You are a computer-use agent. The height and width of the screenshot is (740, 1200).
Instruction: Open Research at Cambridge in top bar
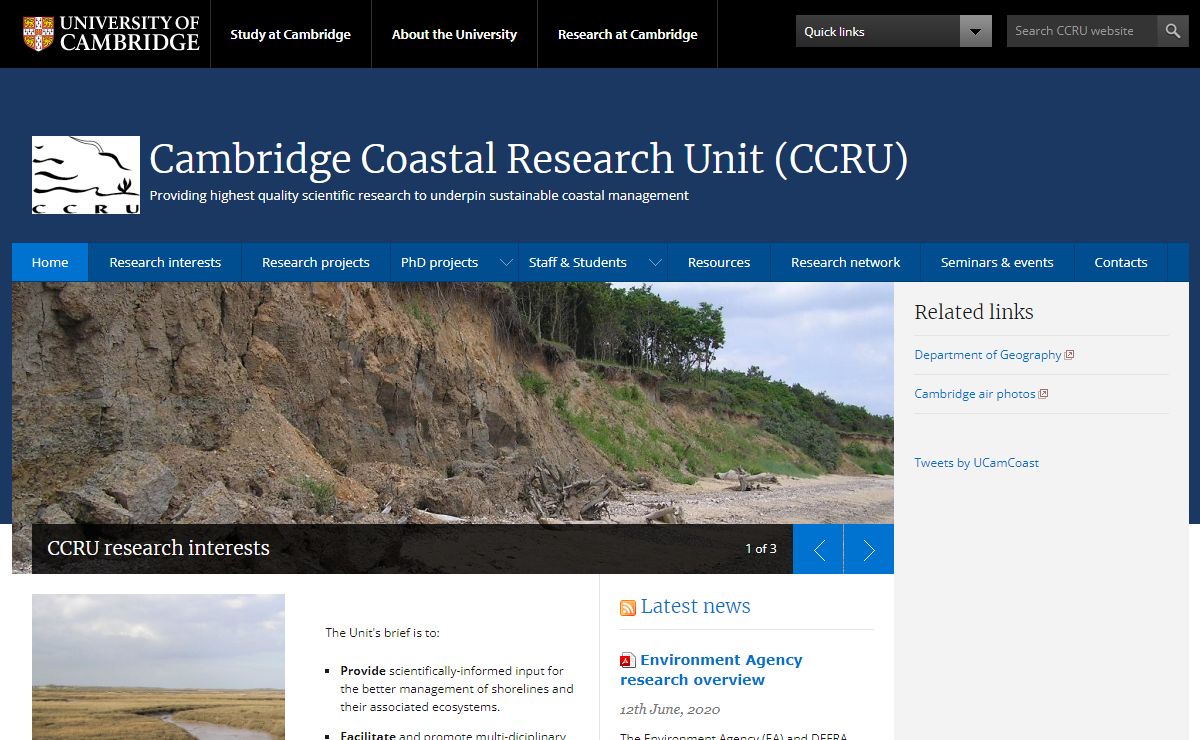[628, 34]
